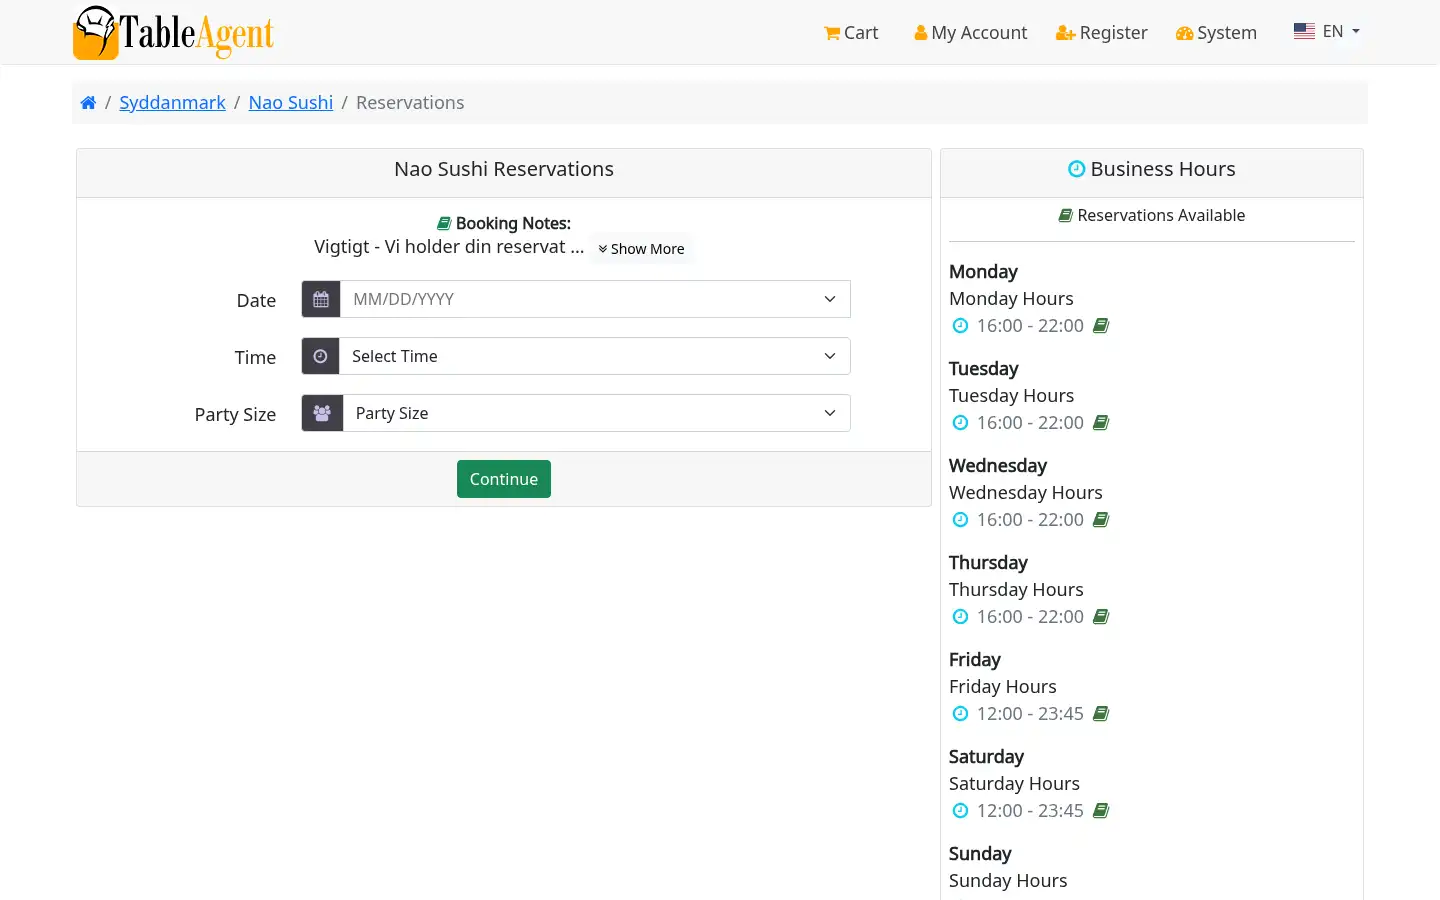Click Thursday's reservation book icon
Screen dimensions: 1440x900
(x=1101, y=617)
